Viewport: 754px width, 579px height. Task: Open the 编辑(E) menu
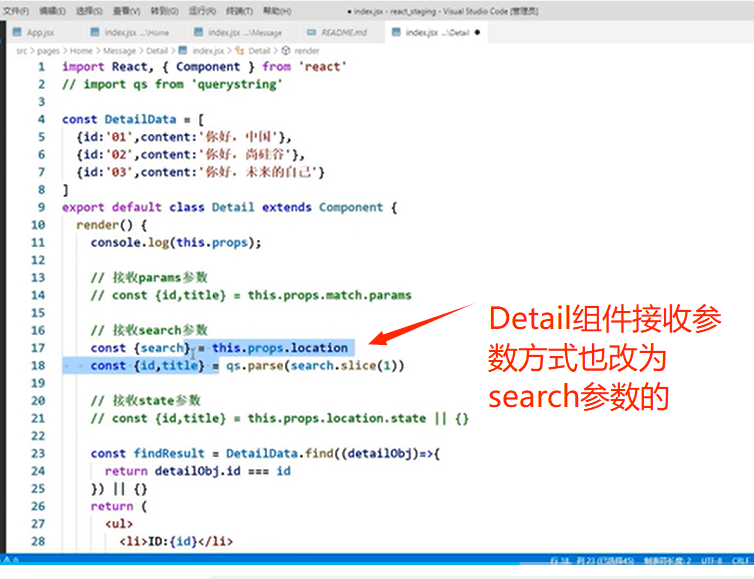[52, 11]
